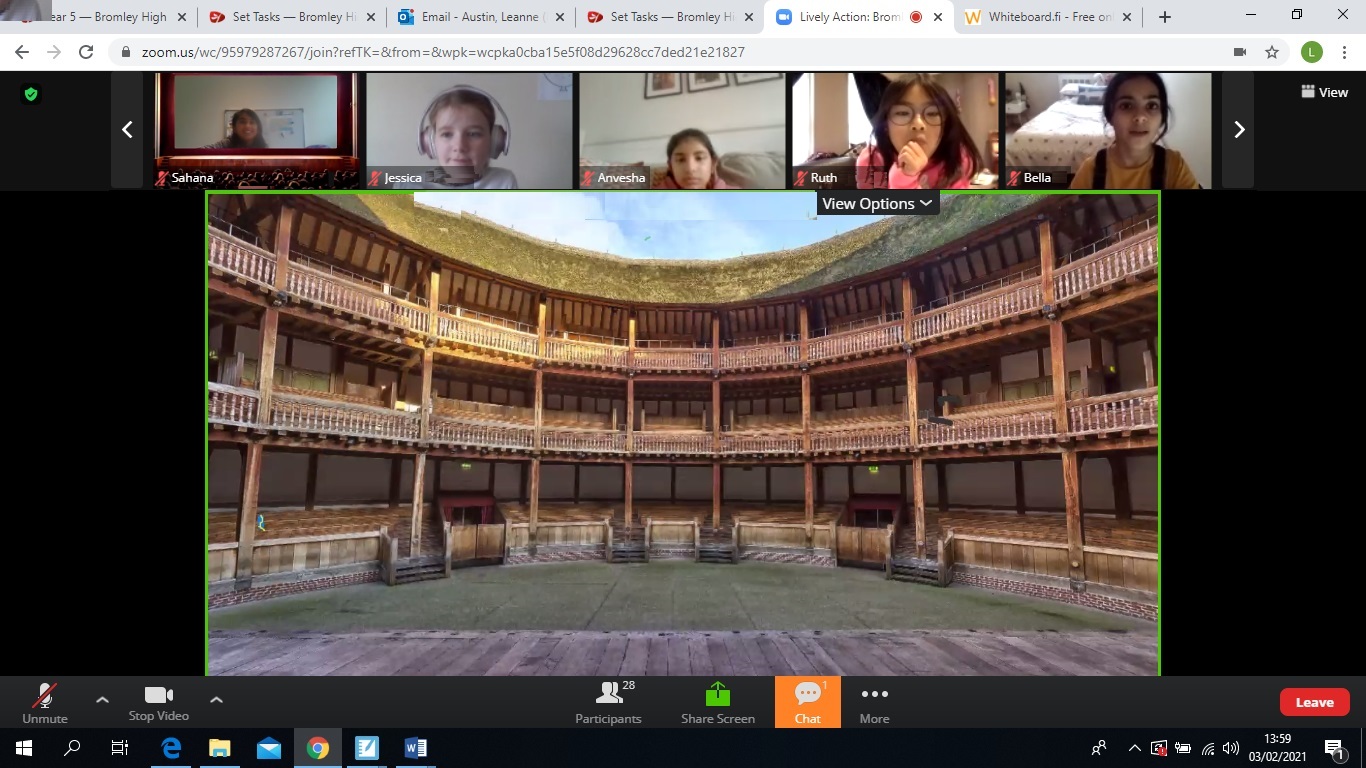Bookmark this page with the star icon

[x=1272, y=52]
